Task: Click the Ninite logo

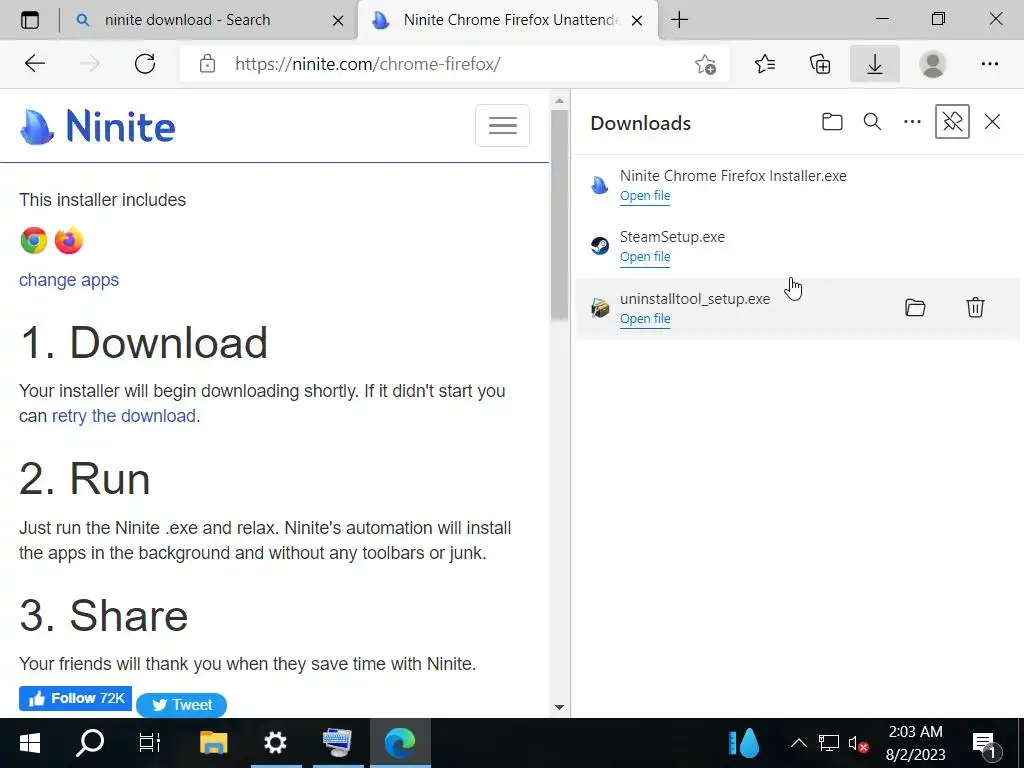Action: [x=98, y=125]
